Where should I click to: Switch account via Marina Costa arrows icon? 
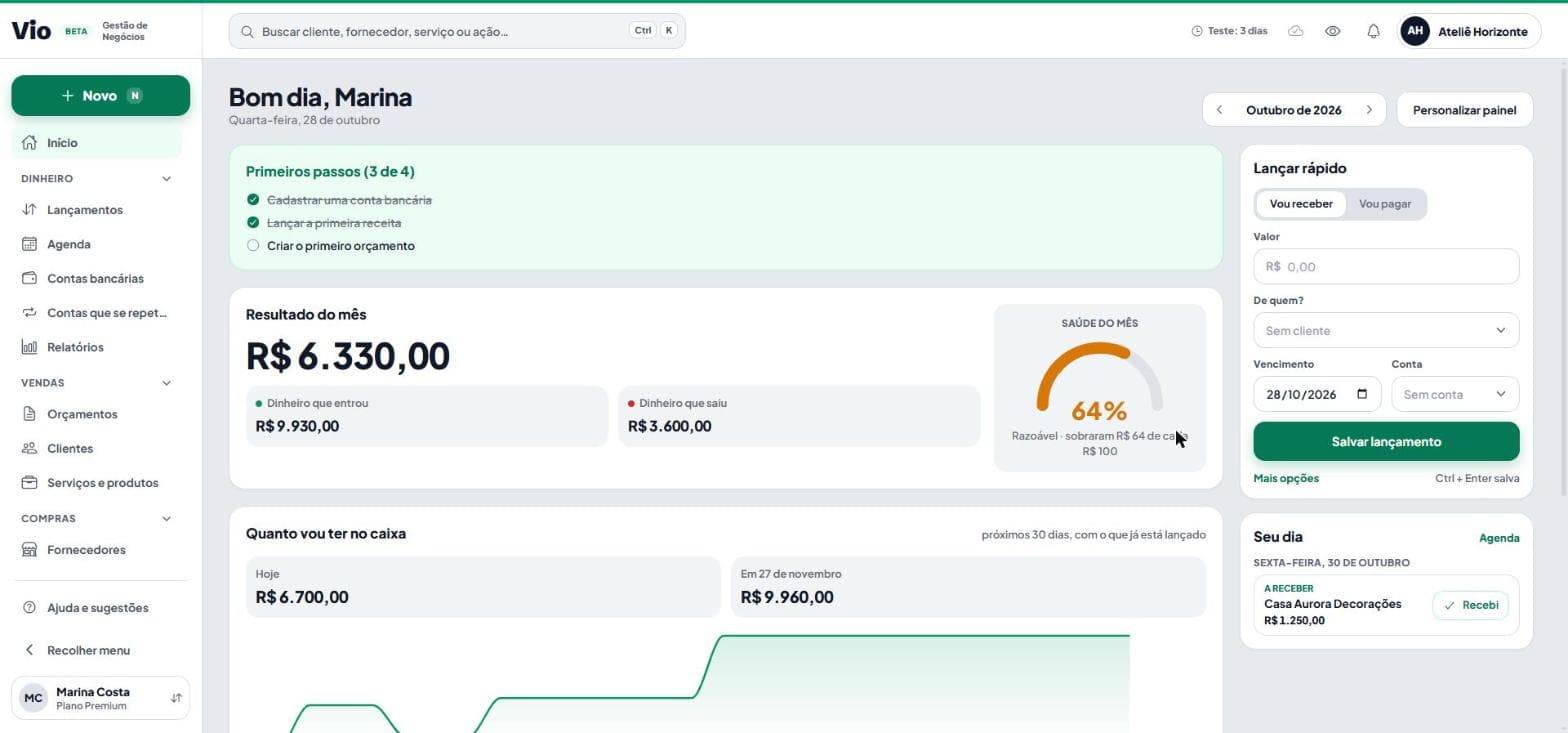pos(176,698)
